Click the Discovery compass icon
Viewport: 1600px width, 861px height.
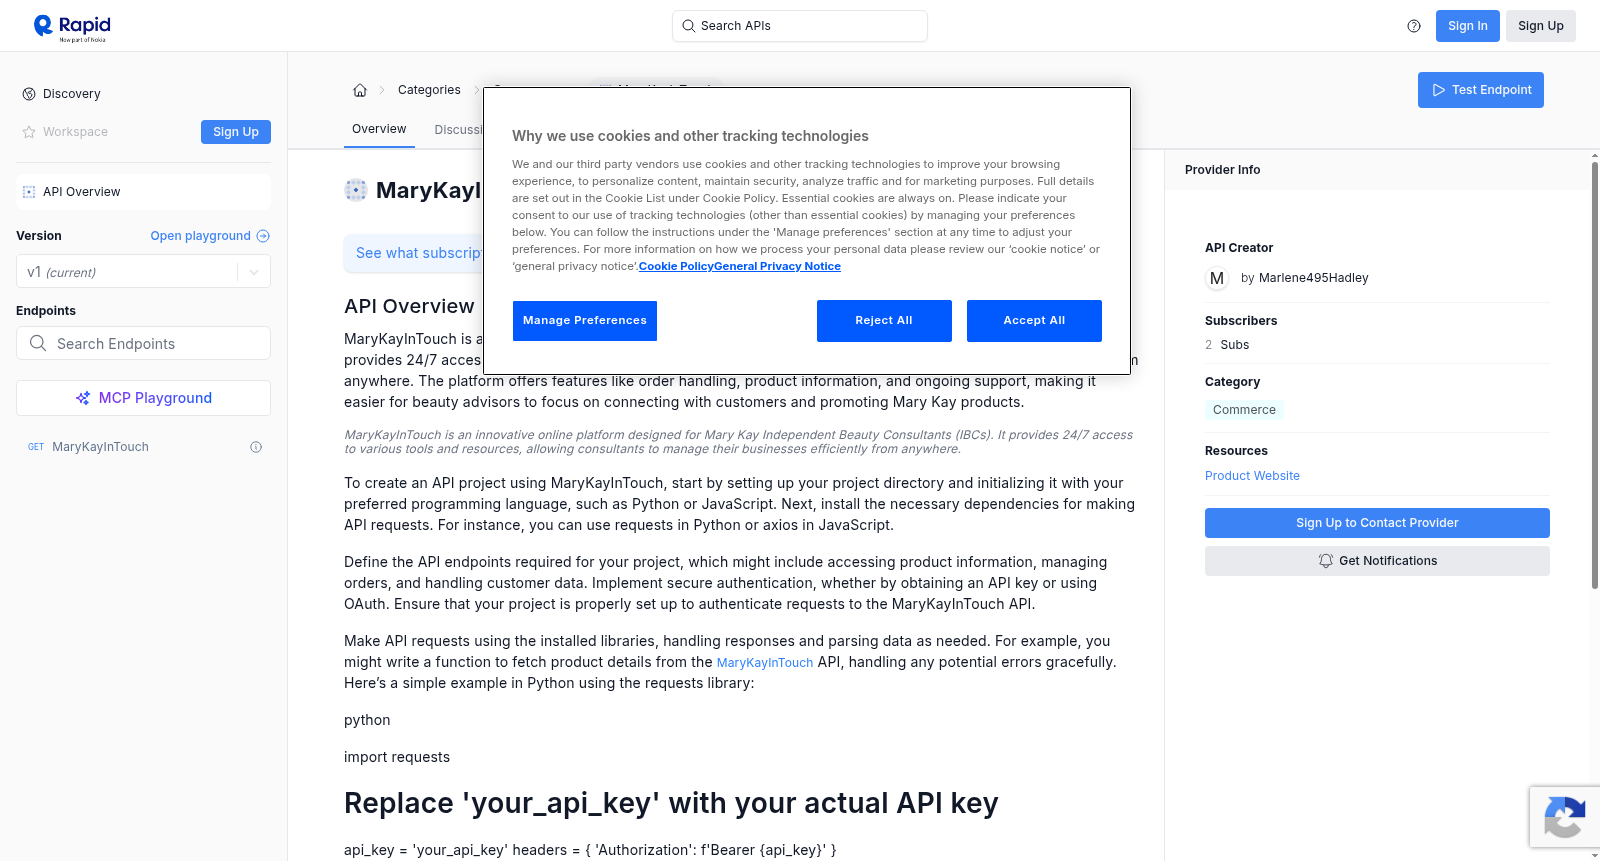pos(29,94)
